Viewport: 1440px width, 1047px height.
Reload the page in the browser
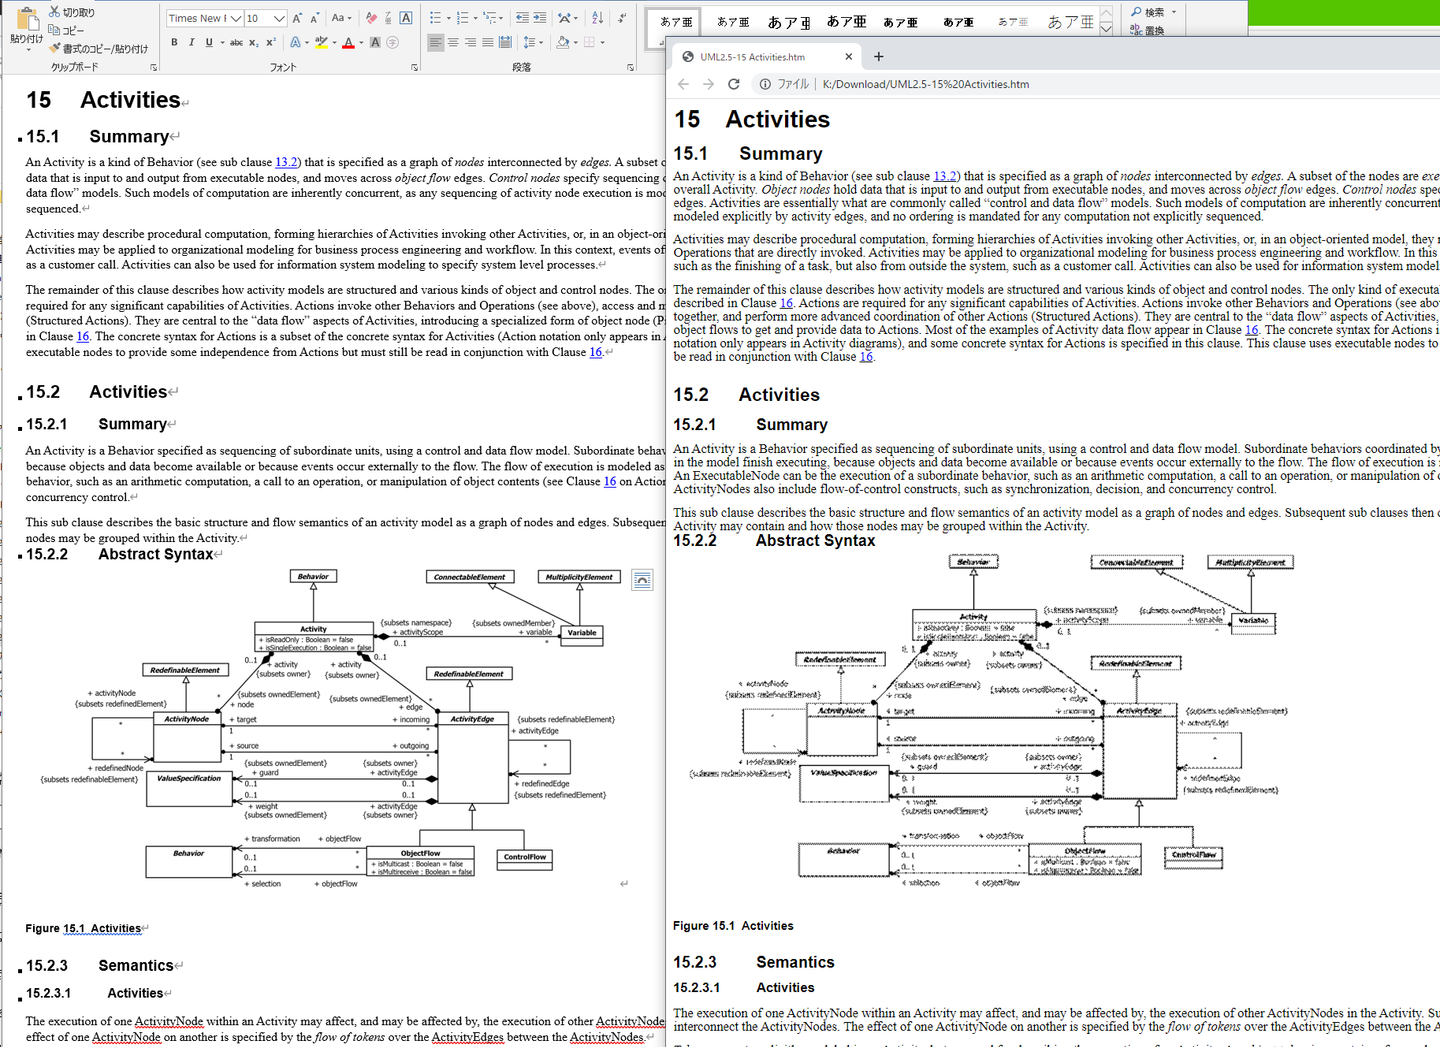[734, 84]
